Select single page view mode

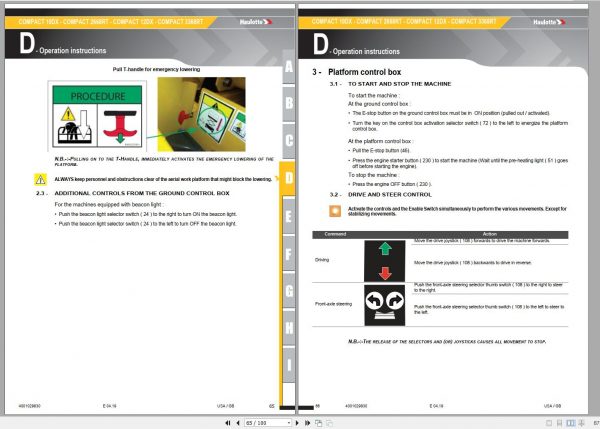(x=549, y=423)
